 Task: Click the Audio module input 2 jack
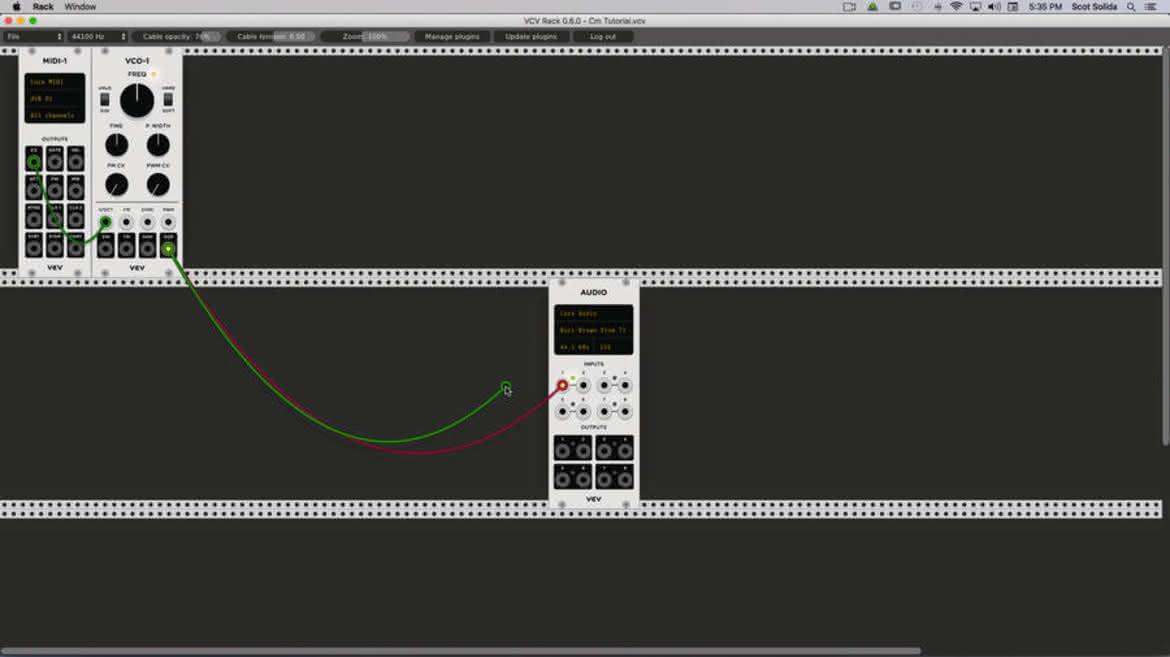click(x=584, y=385)
